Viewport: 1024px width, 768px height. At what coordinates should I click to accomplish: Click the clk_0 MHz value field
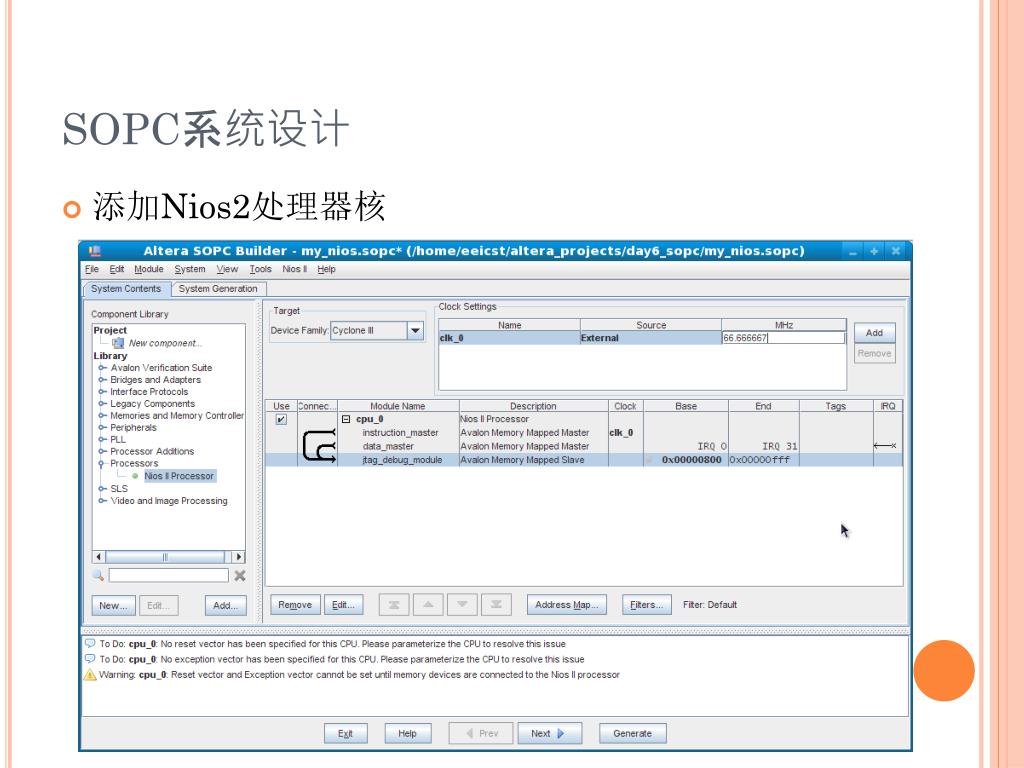point(784,338)
